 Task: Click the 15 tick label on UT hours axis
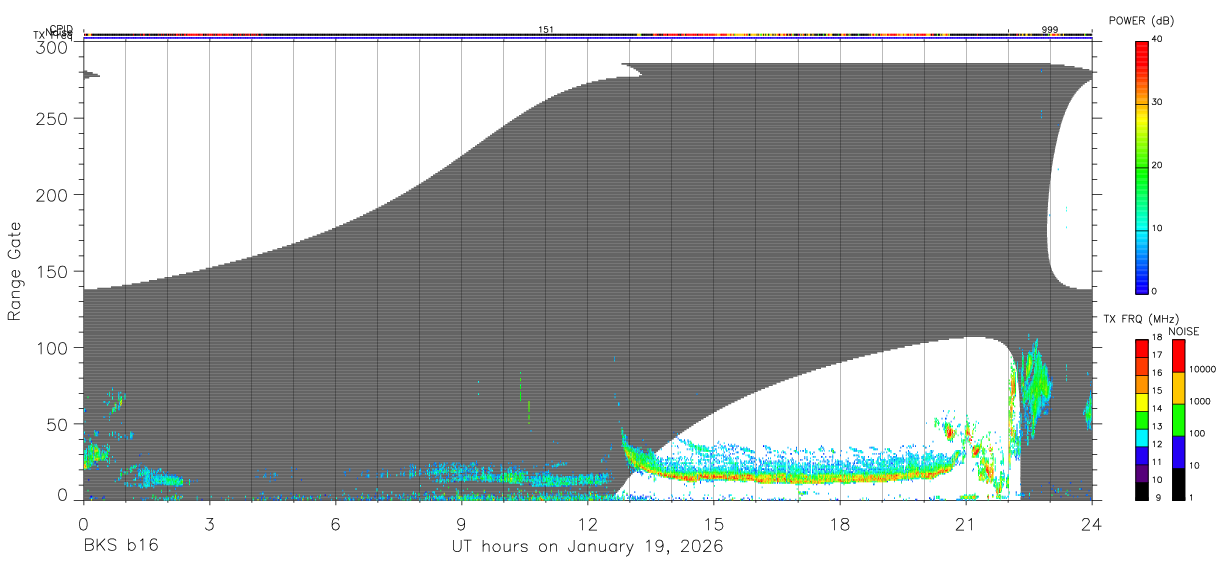pyautogui.click(x=714, y=525)
